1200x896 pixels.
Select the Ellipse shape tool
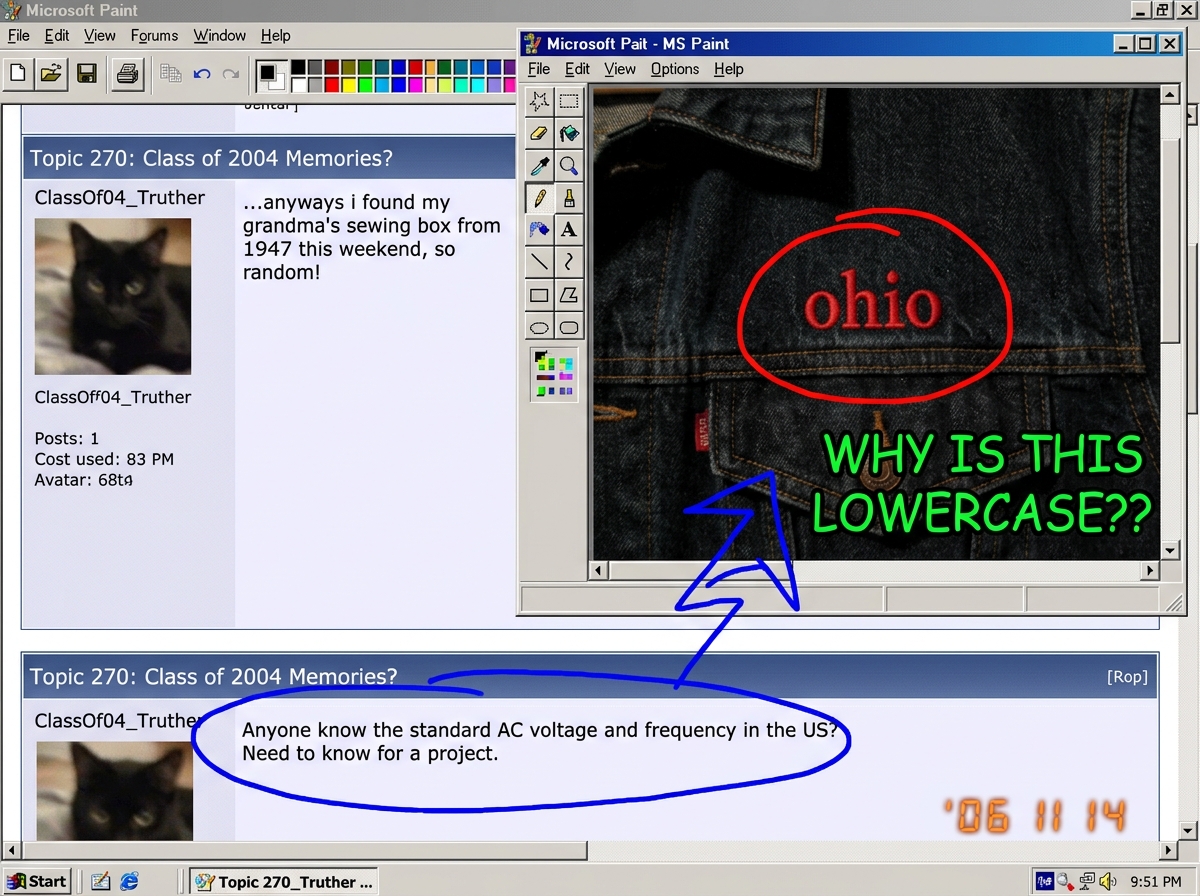[539, 327]
